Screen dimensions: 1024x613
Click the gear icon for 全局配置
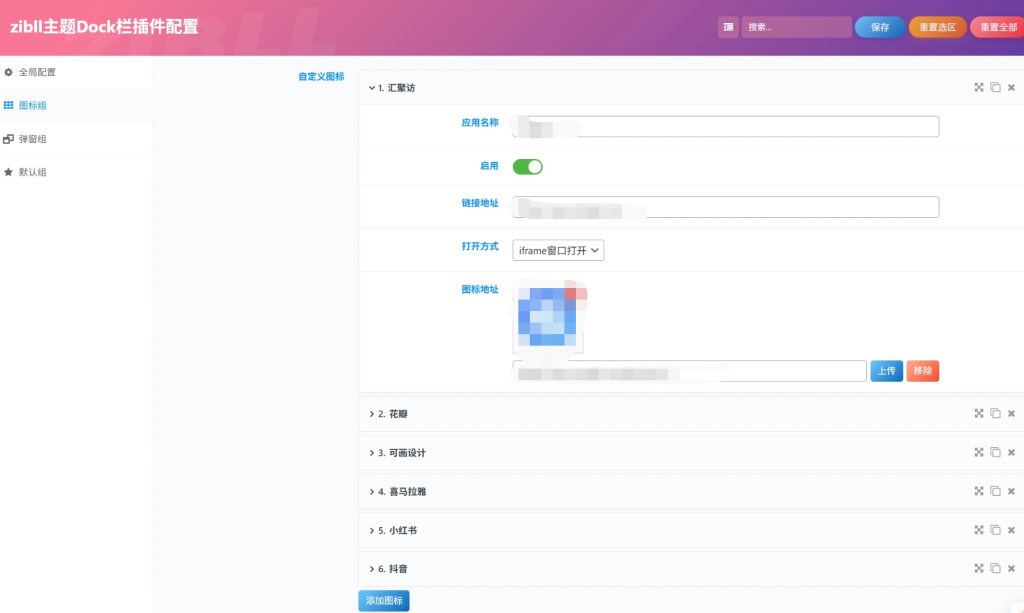point(8,72)
